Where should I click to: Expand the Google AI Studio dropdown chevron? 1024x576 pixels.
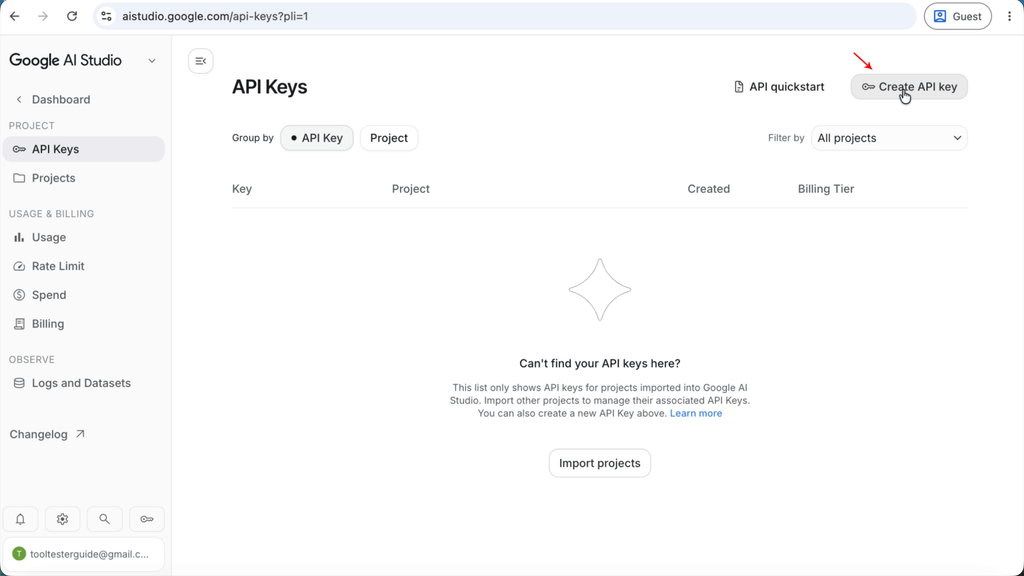point(152,61)
